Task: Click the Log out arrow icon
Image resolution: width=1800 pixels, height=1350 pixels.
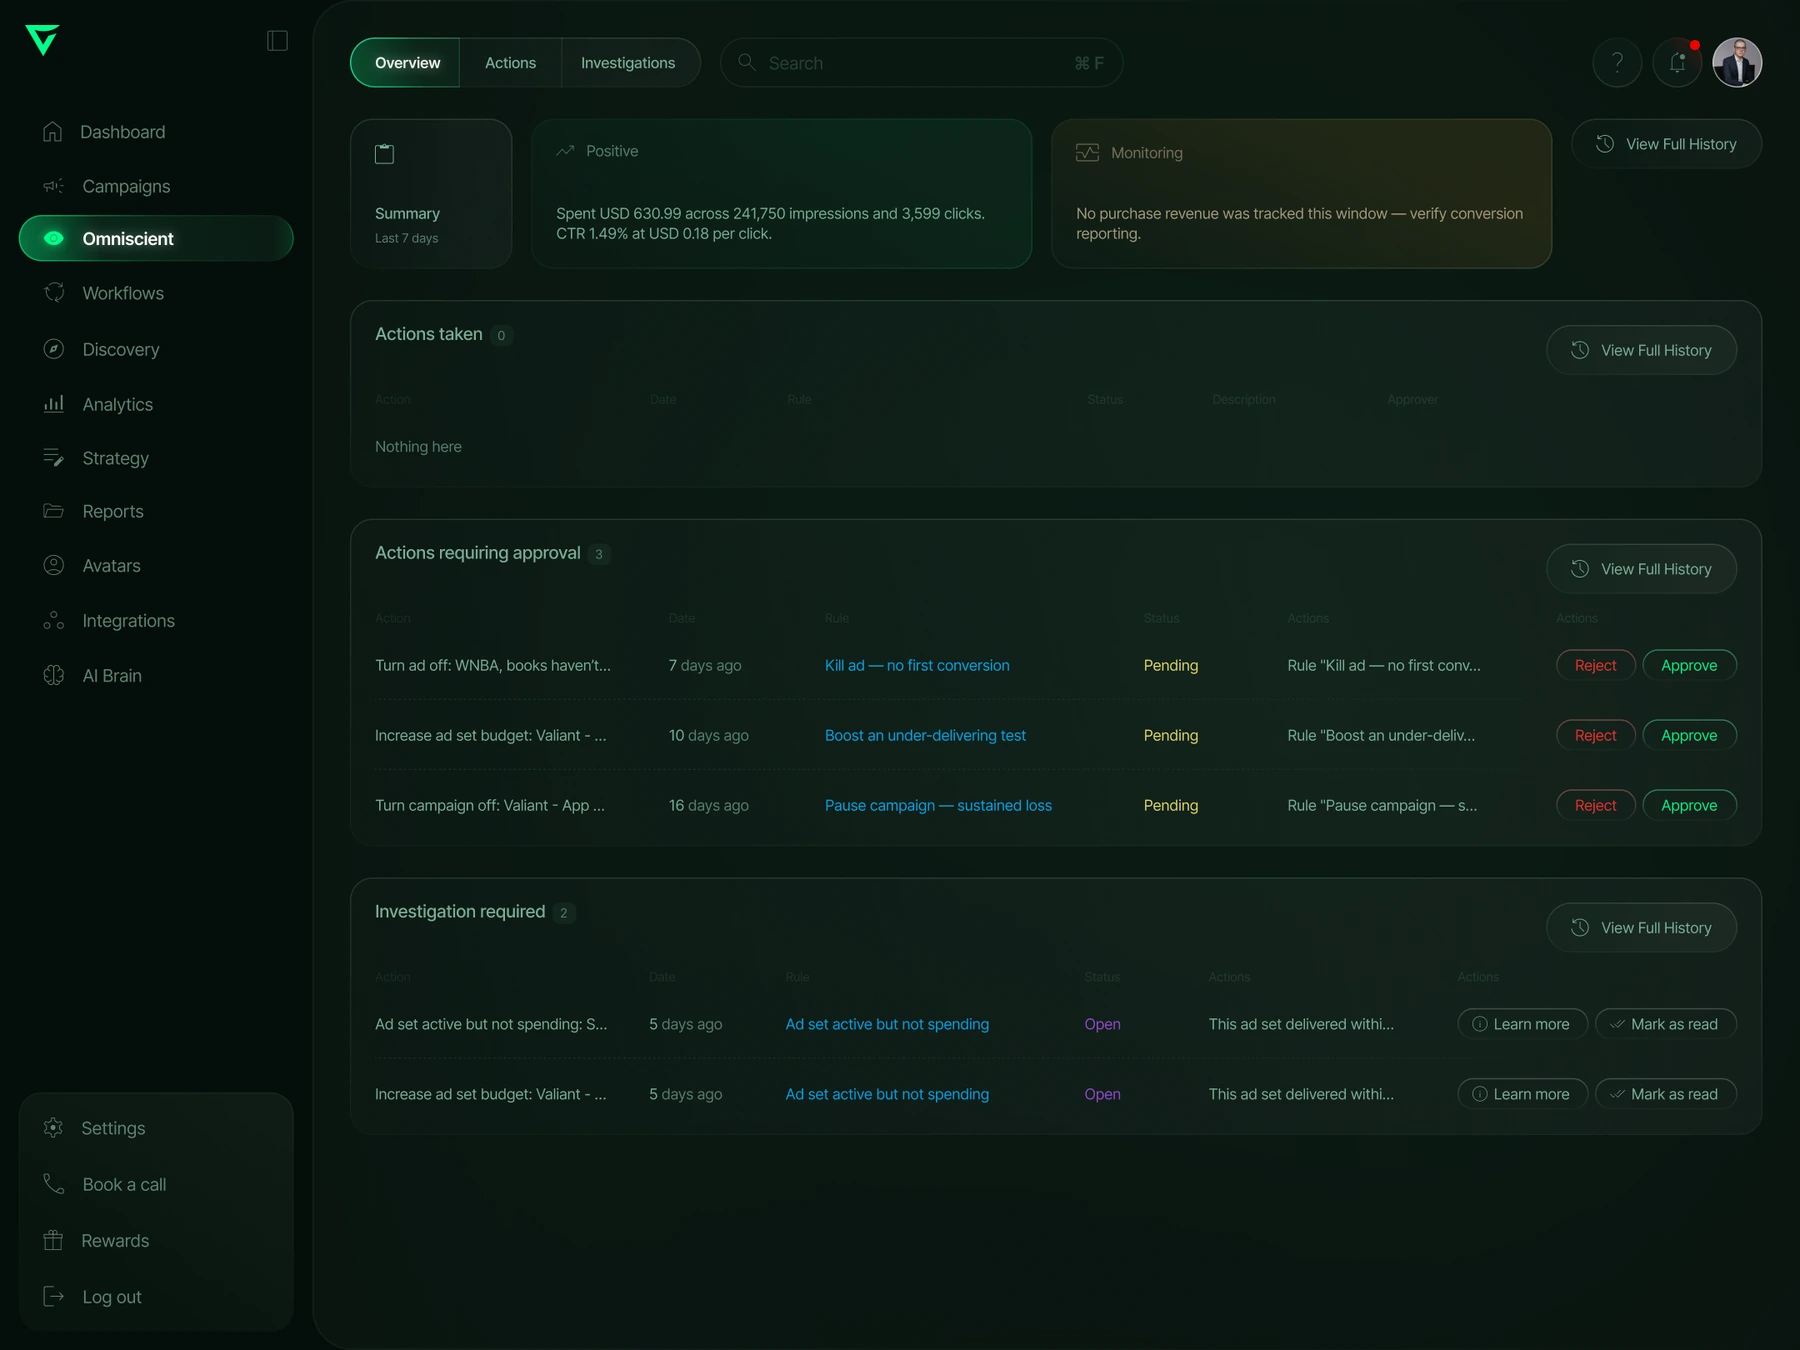Action: coord(54,1296)
